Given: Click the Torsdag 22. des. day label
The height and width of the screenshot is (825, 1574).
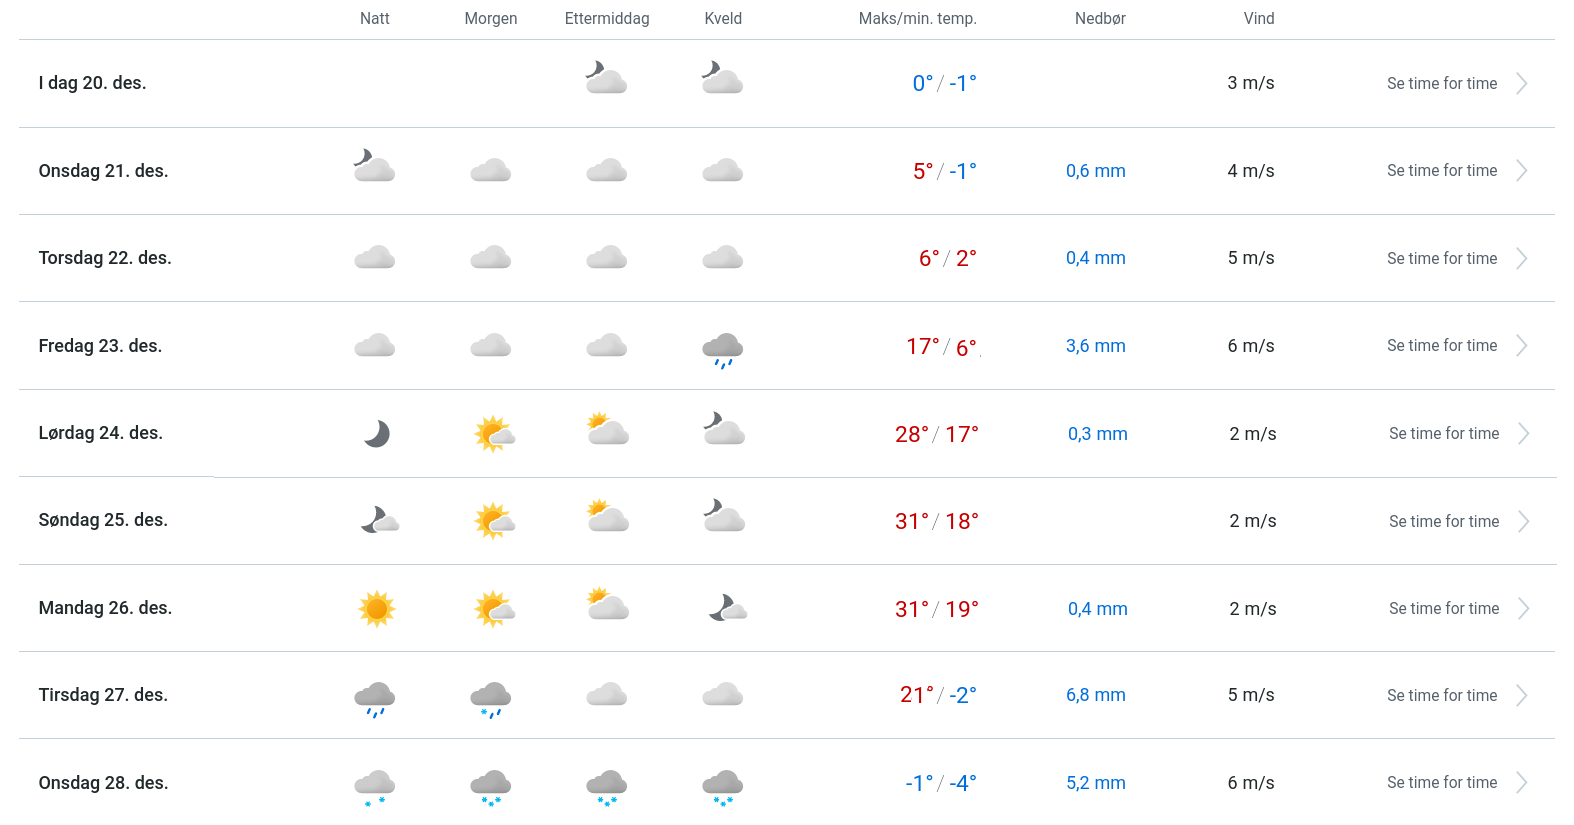Looking at the screenshot, I should (105, 258).
